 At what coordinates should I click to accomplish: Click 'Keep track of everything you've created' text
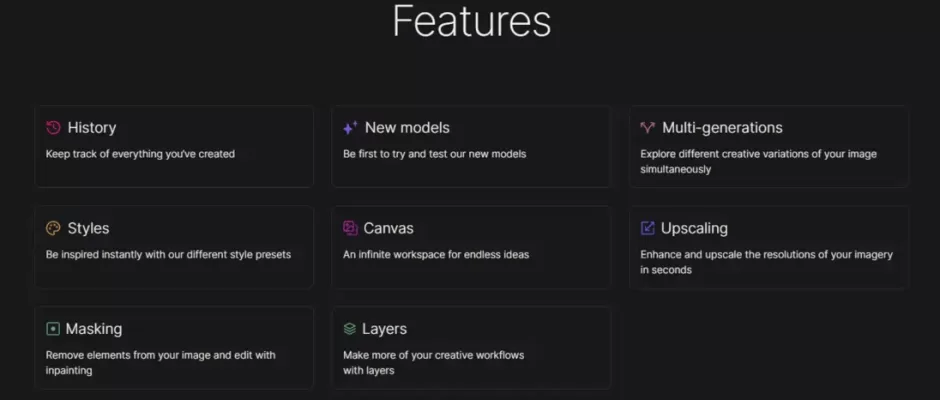point(140,154)
